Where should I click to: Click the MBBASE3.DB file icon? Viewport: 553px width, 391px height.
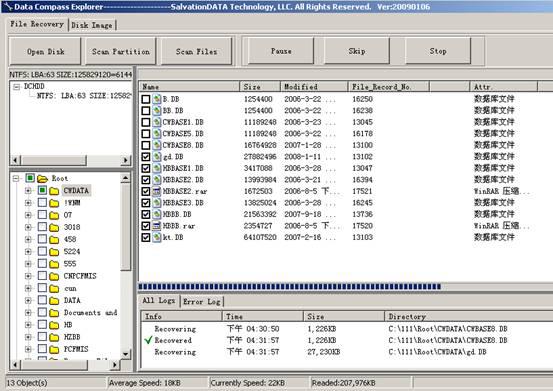[x=157, y=203]
